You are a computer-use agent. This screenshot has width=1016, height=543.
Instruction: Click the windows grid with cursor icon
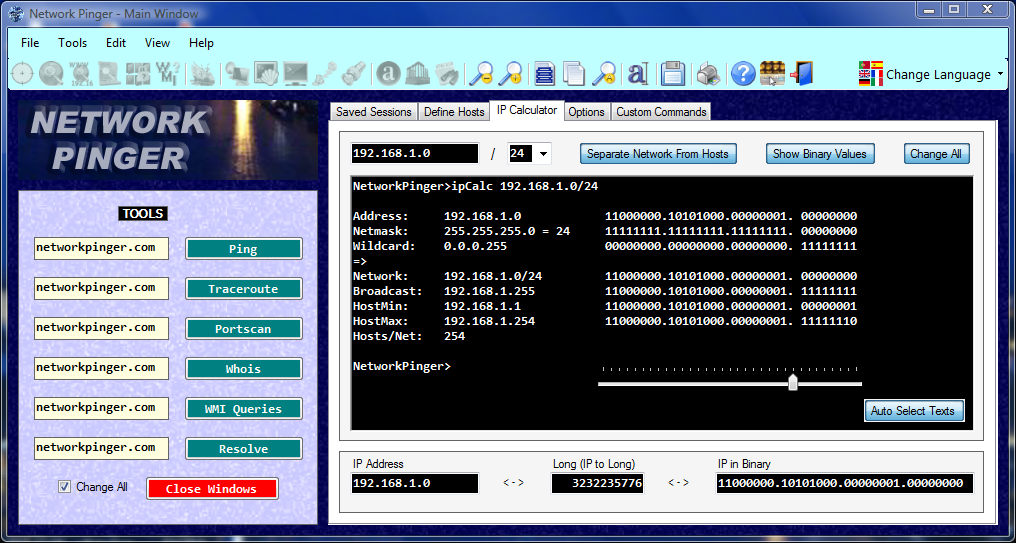772,73
